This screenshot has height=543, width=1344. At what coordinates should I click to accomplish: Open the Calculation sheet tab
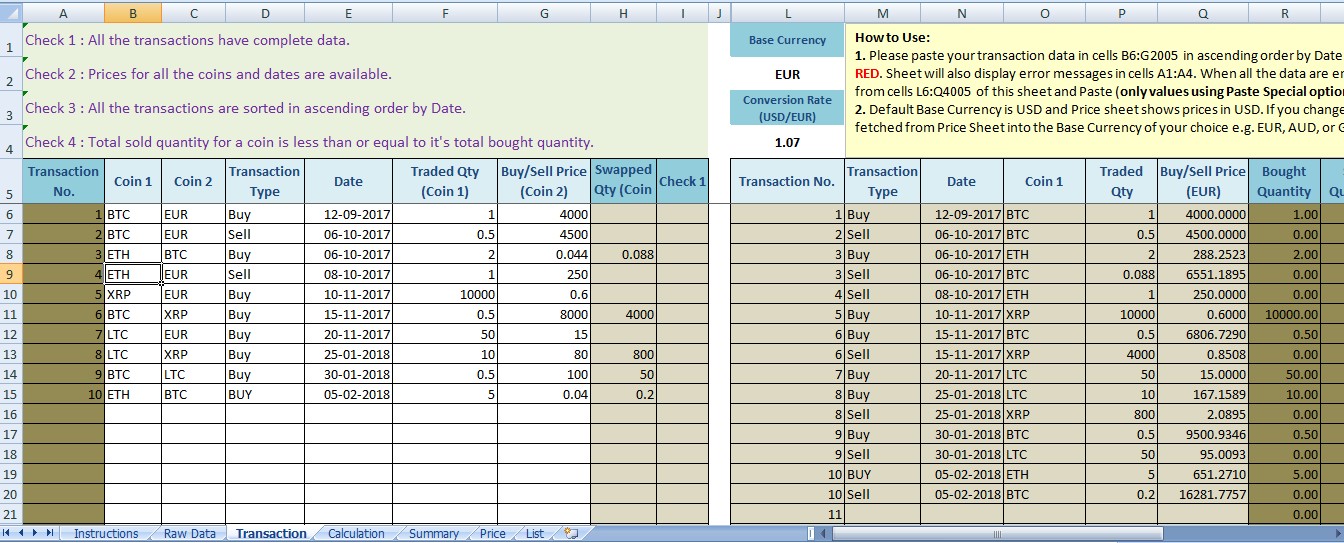tap(356, 534)
